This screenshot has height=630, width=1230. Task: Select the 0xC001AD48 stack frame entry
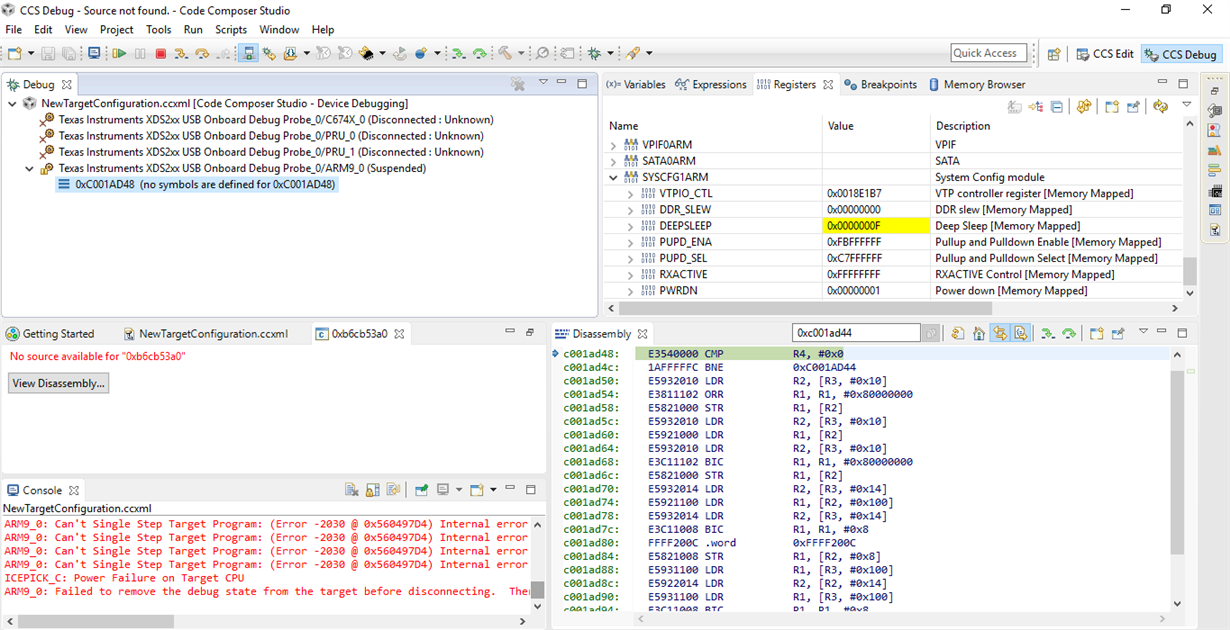click(x=198, y=184)
